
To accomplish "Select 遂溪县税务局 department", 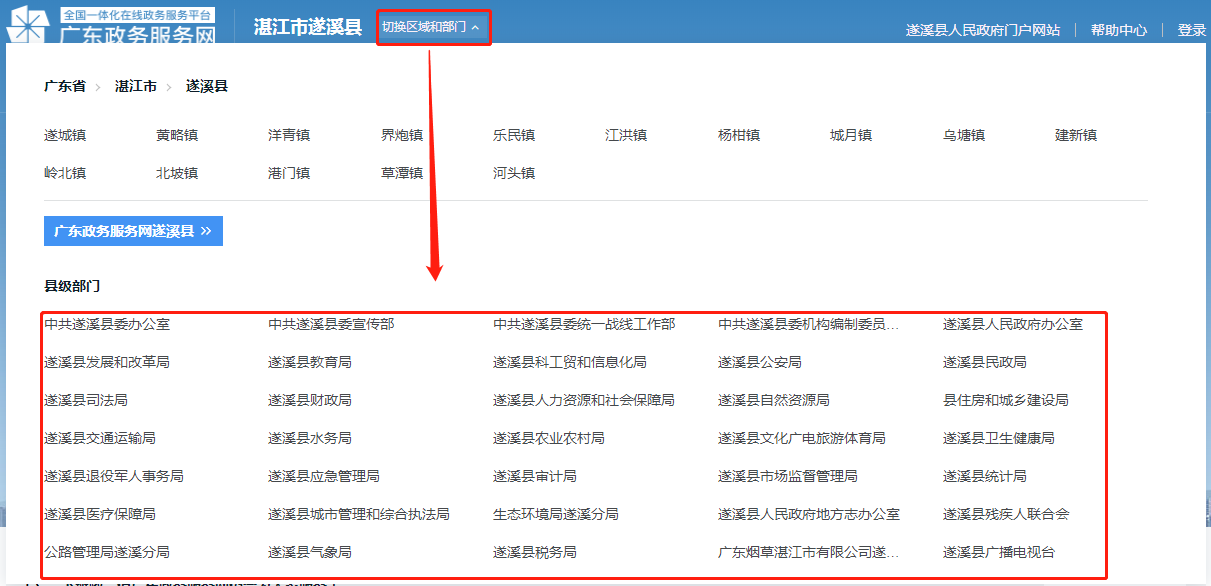I will tap(534, 552).
